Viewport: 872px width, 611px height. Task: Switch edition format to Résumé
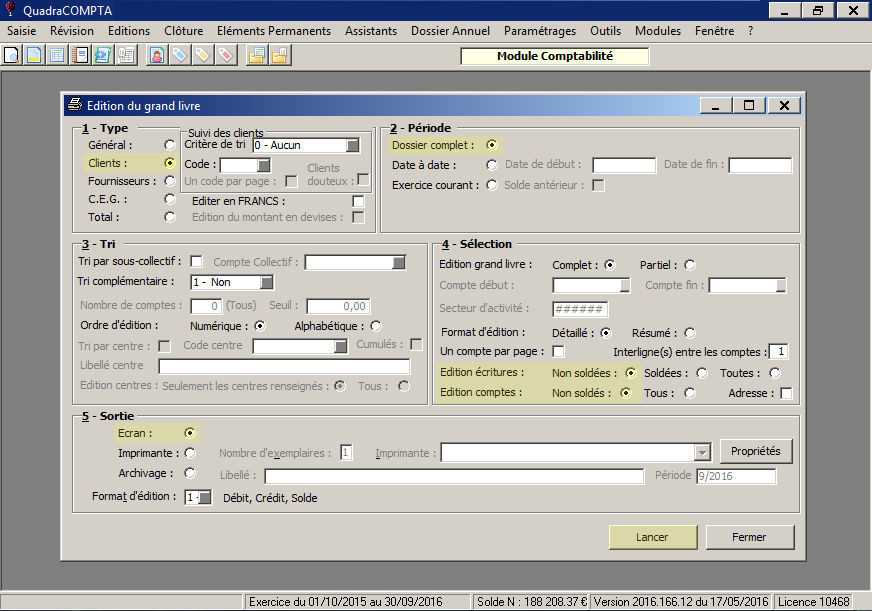690,333
